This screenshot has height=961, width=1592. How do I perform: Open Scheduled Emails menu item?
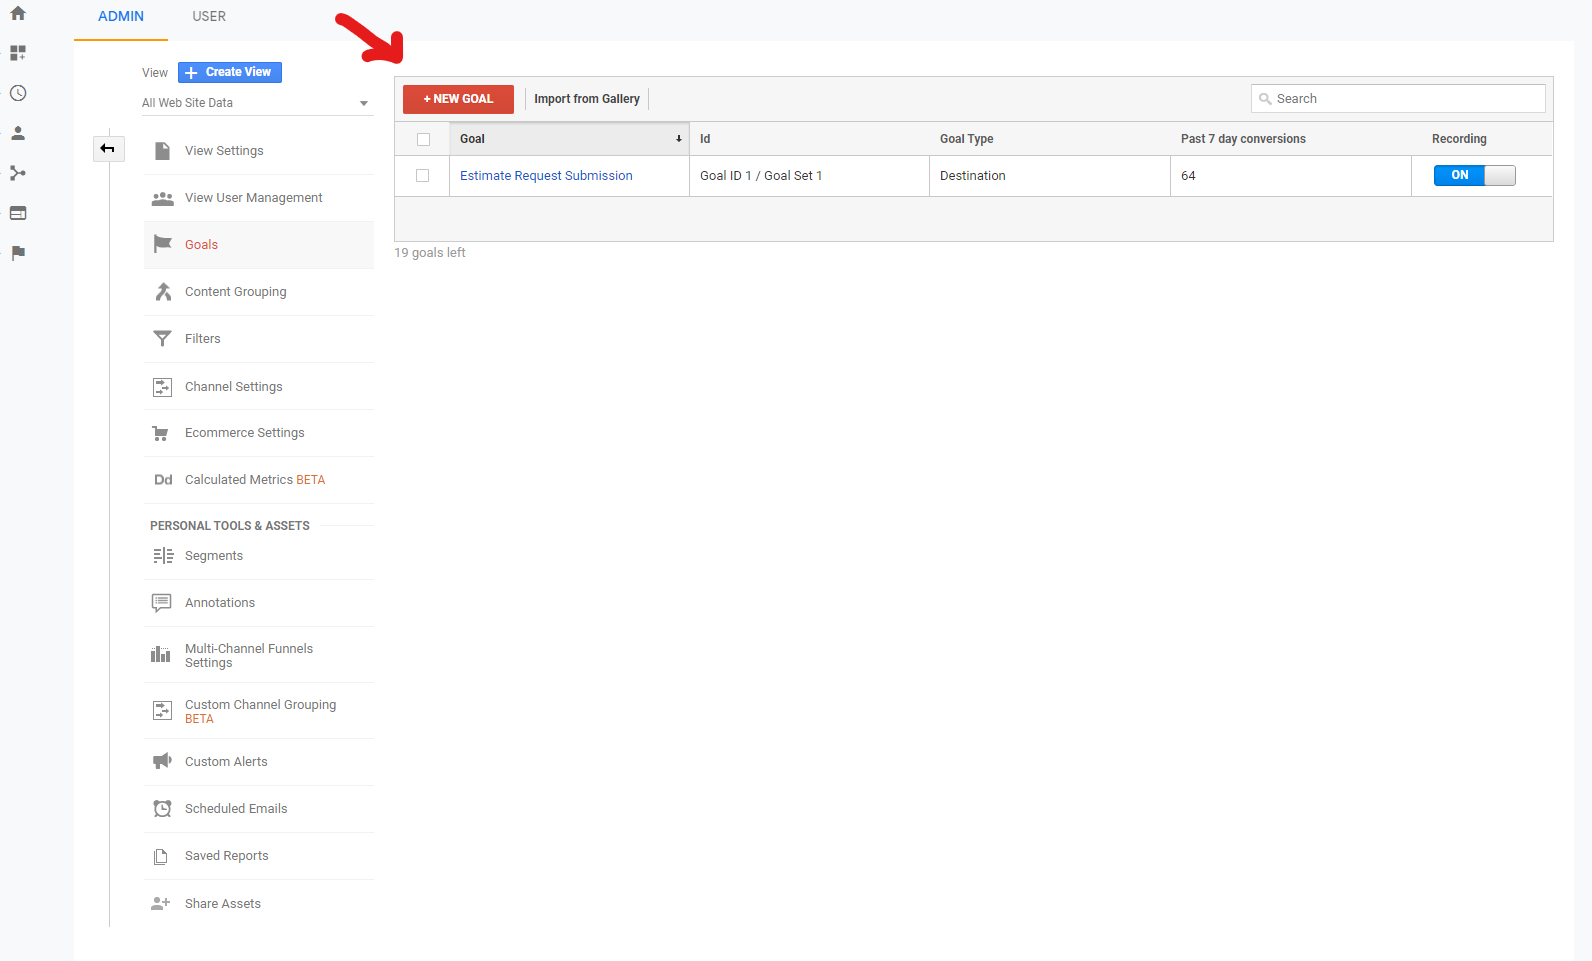click(x=259, y=809)
